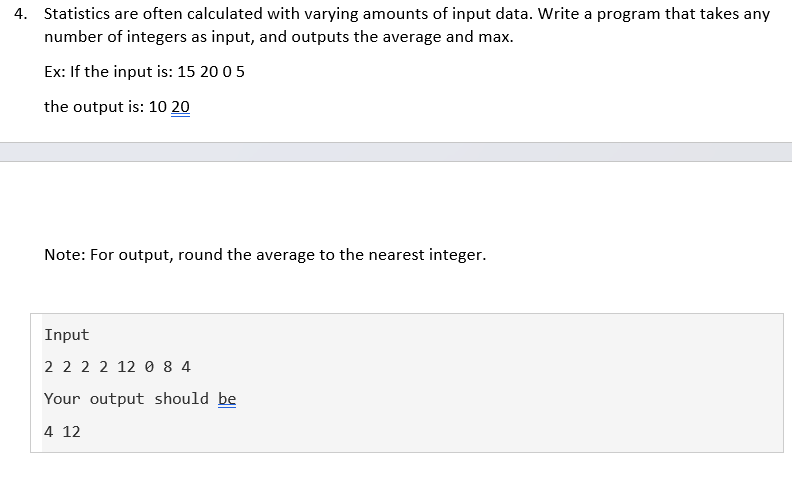Click the double-underlined "20" in the output line
The image size is (792, 497).
click(x=180, y=107)
